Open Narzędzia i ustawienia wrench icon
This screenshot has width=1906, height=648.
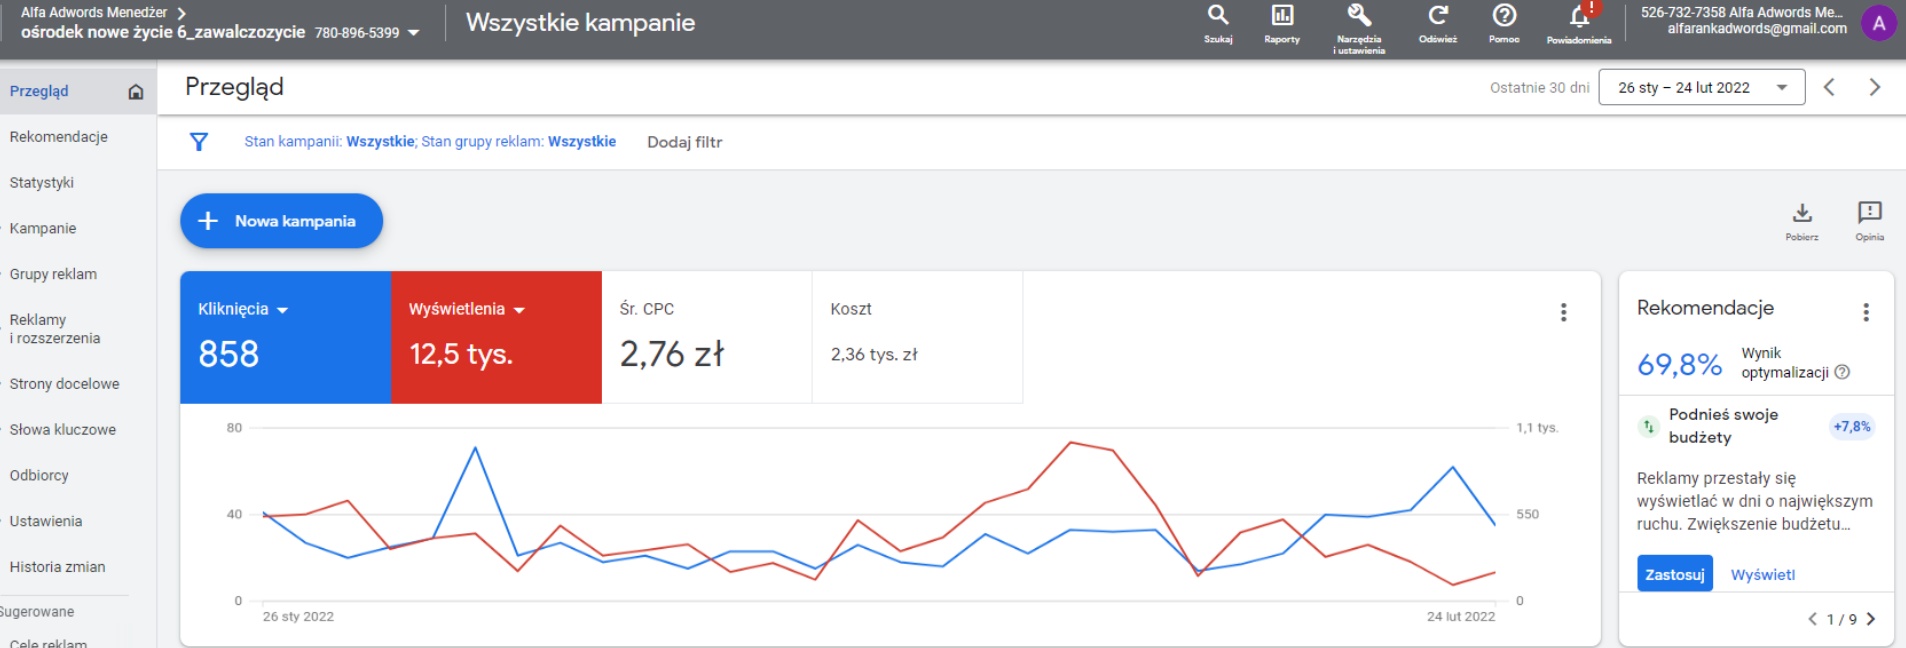(x=1358, y=16)
